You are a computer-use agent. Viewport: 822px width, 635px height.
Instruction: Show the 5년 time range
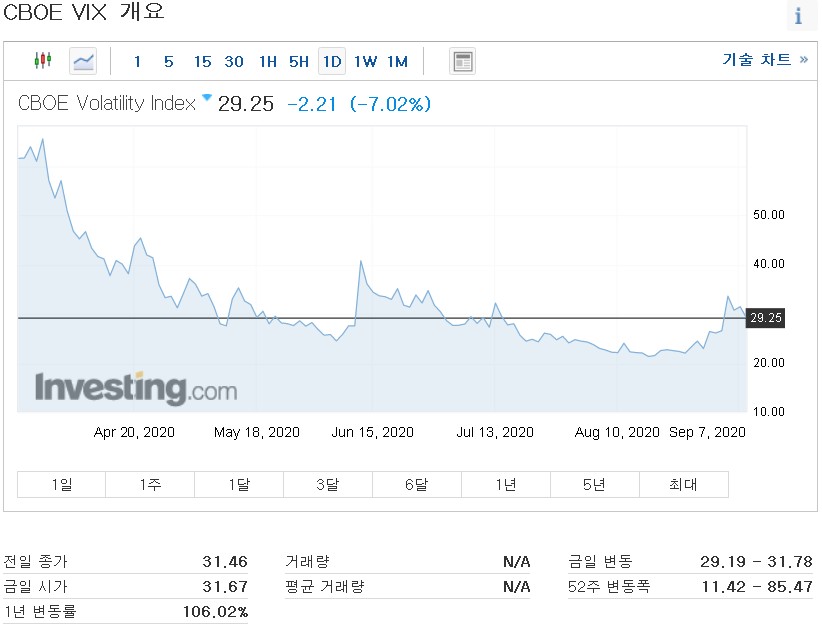(595, 485)
